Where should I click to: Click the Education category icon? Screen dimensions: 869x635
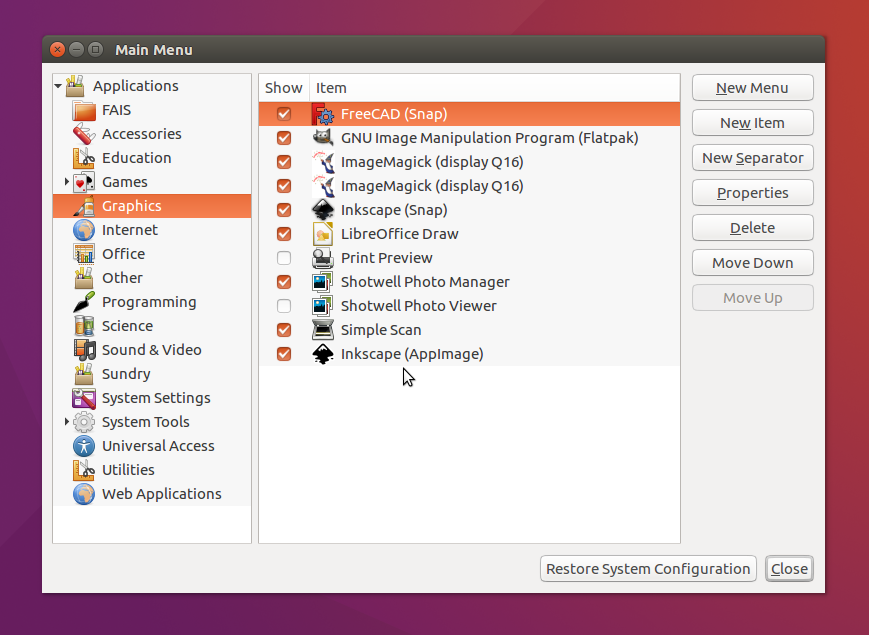pos(84,158)
